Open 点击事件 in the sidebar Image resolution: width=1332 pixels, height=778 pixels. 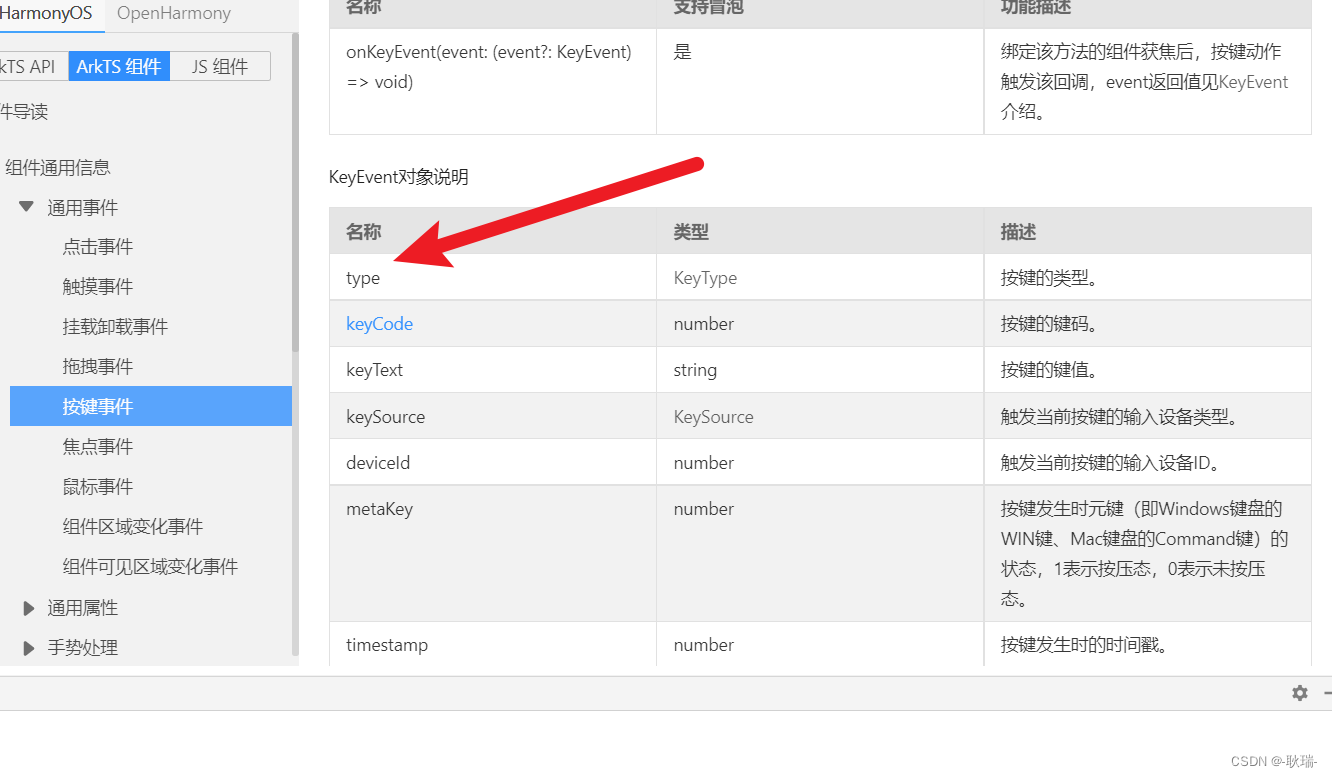click(97, 247)
